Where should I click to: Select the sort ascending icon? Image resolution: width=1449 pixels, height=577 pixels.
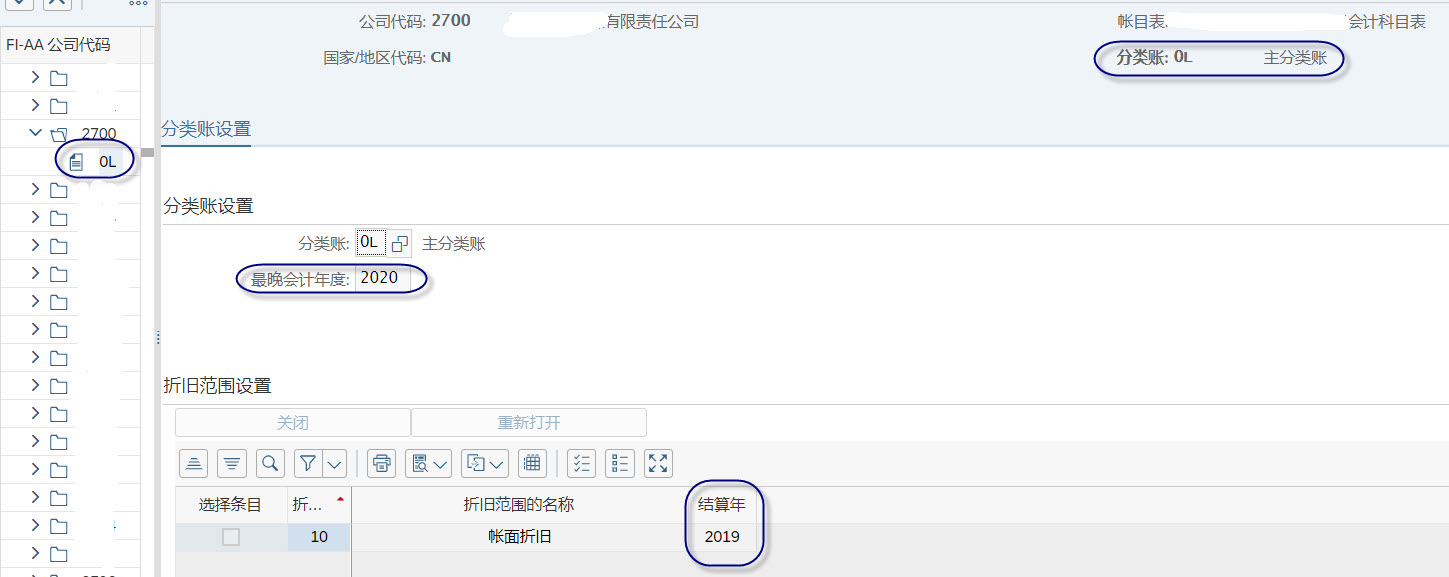coord(193,463)
